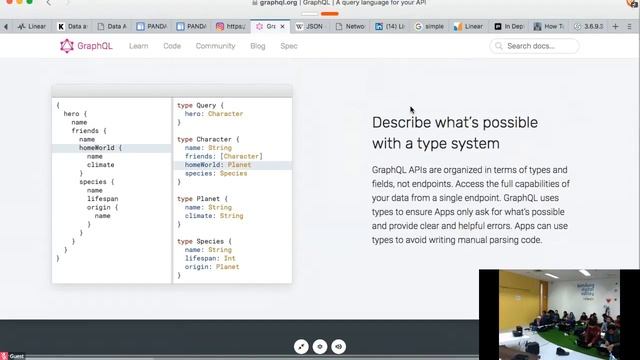Viewport: 640px width, 360px height.
Task: Open the Code navigation link
Action: coord(172,46)
